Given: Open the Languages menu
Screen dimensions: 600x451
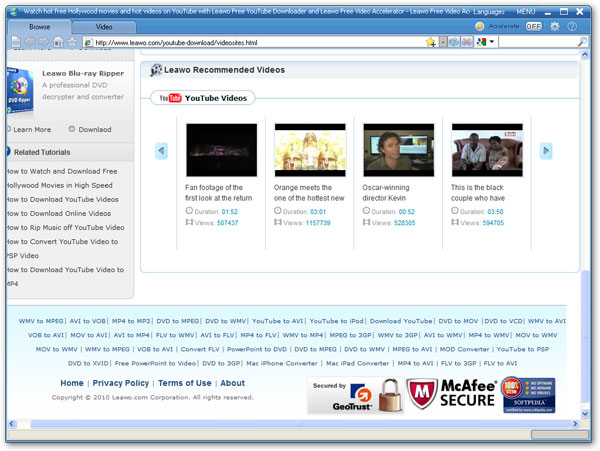Looking at the screenshot, I should point(489,11).
